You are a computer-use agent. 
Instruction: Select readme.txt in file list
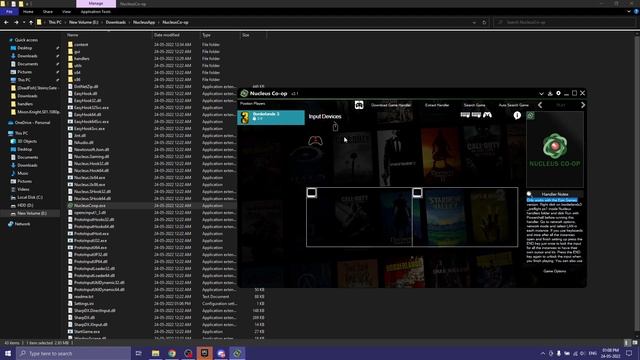point(84,297)
